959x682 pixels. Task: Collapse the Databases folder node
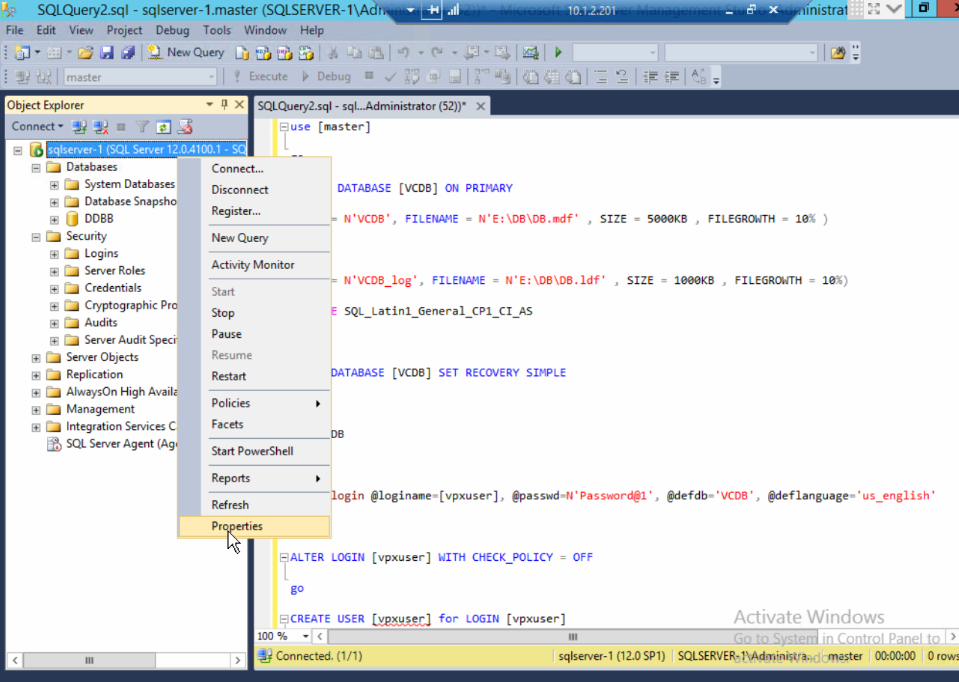(36, 168)
